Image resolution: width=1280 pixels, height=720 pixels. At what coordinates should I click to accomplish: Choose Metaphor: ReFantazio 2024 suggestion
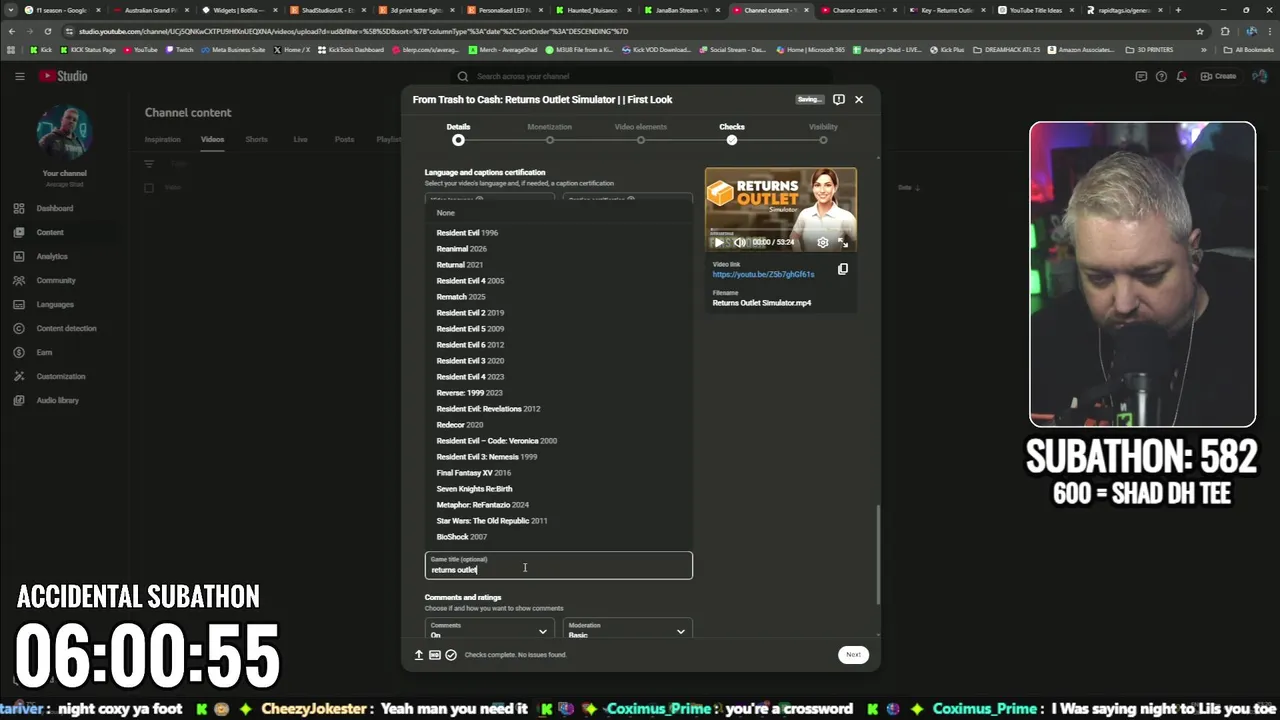pyautogui.click(x=558, y=505)
